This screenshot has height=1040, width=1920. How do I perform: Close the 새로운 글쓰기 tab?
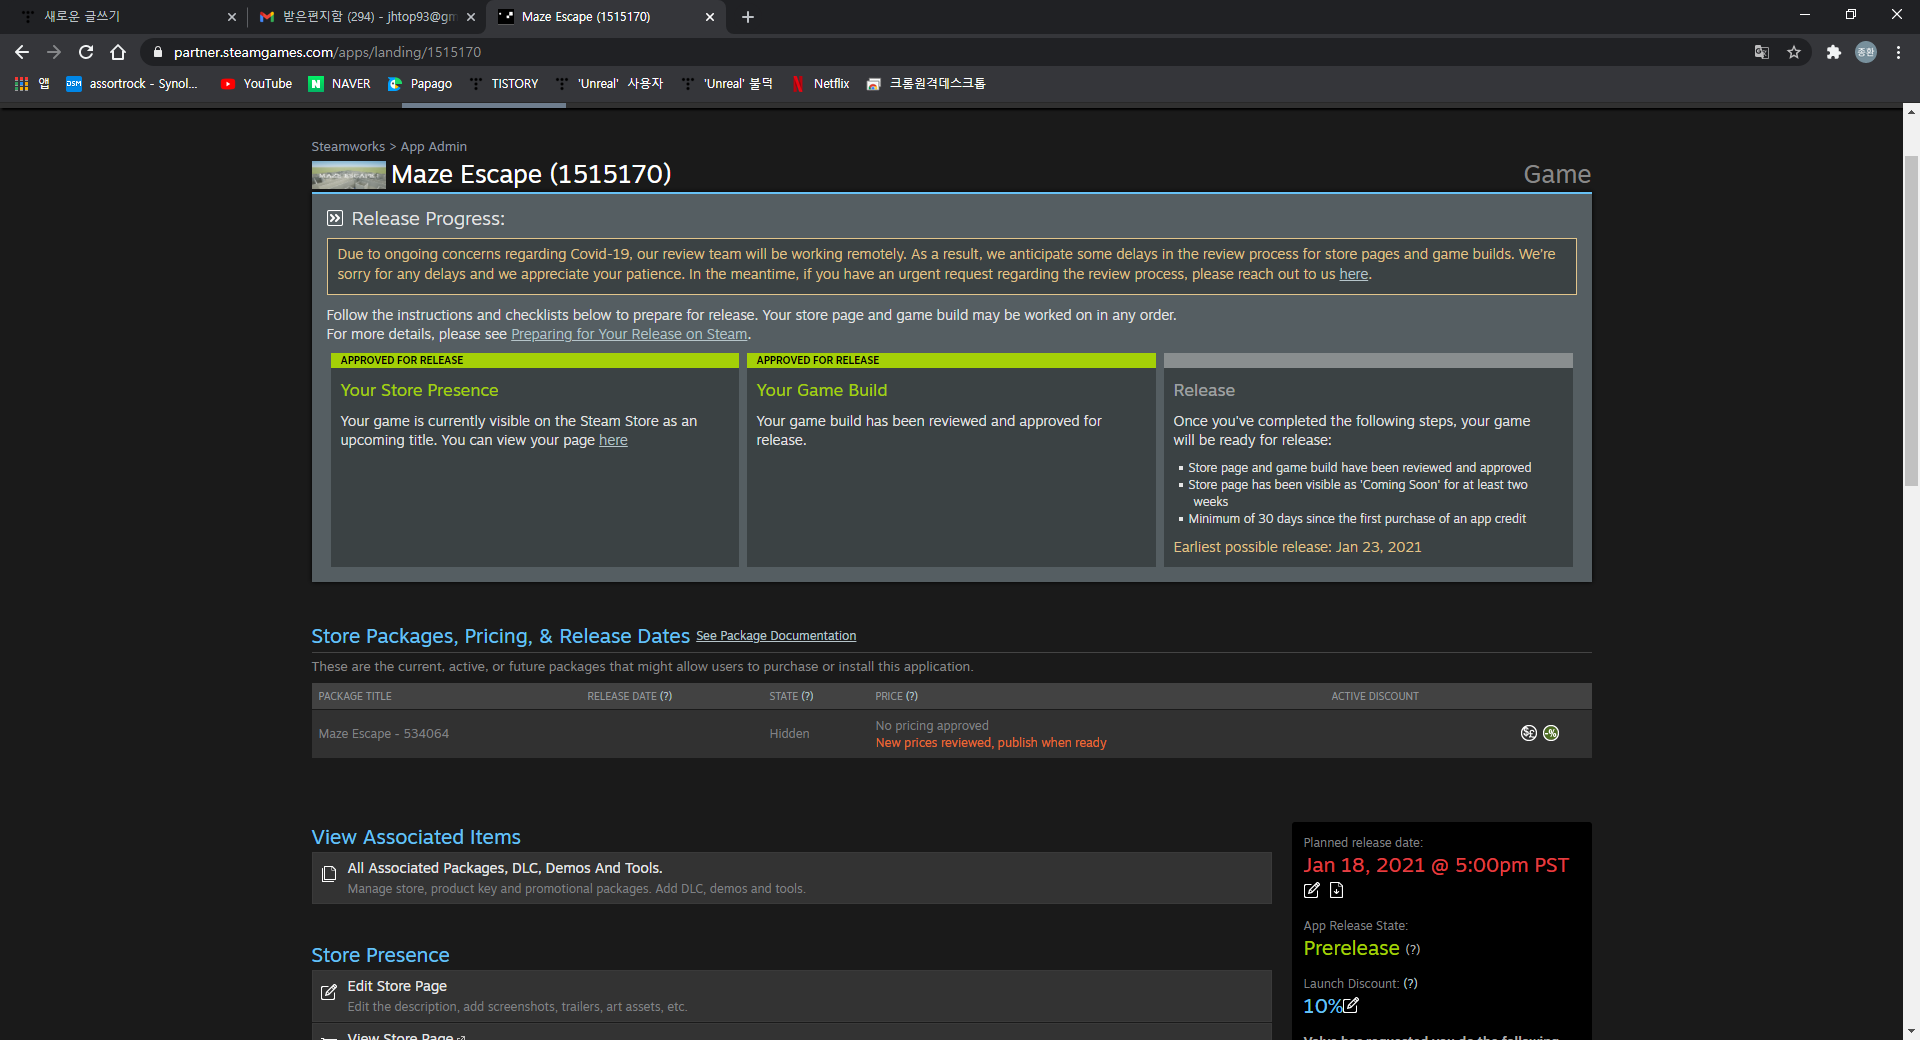pyautogui.click(x=232, y=17)
